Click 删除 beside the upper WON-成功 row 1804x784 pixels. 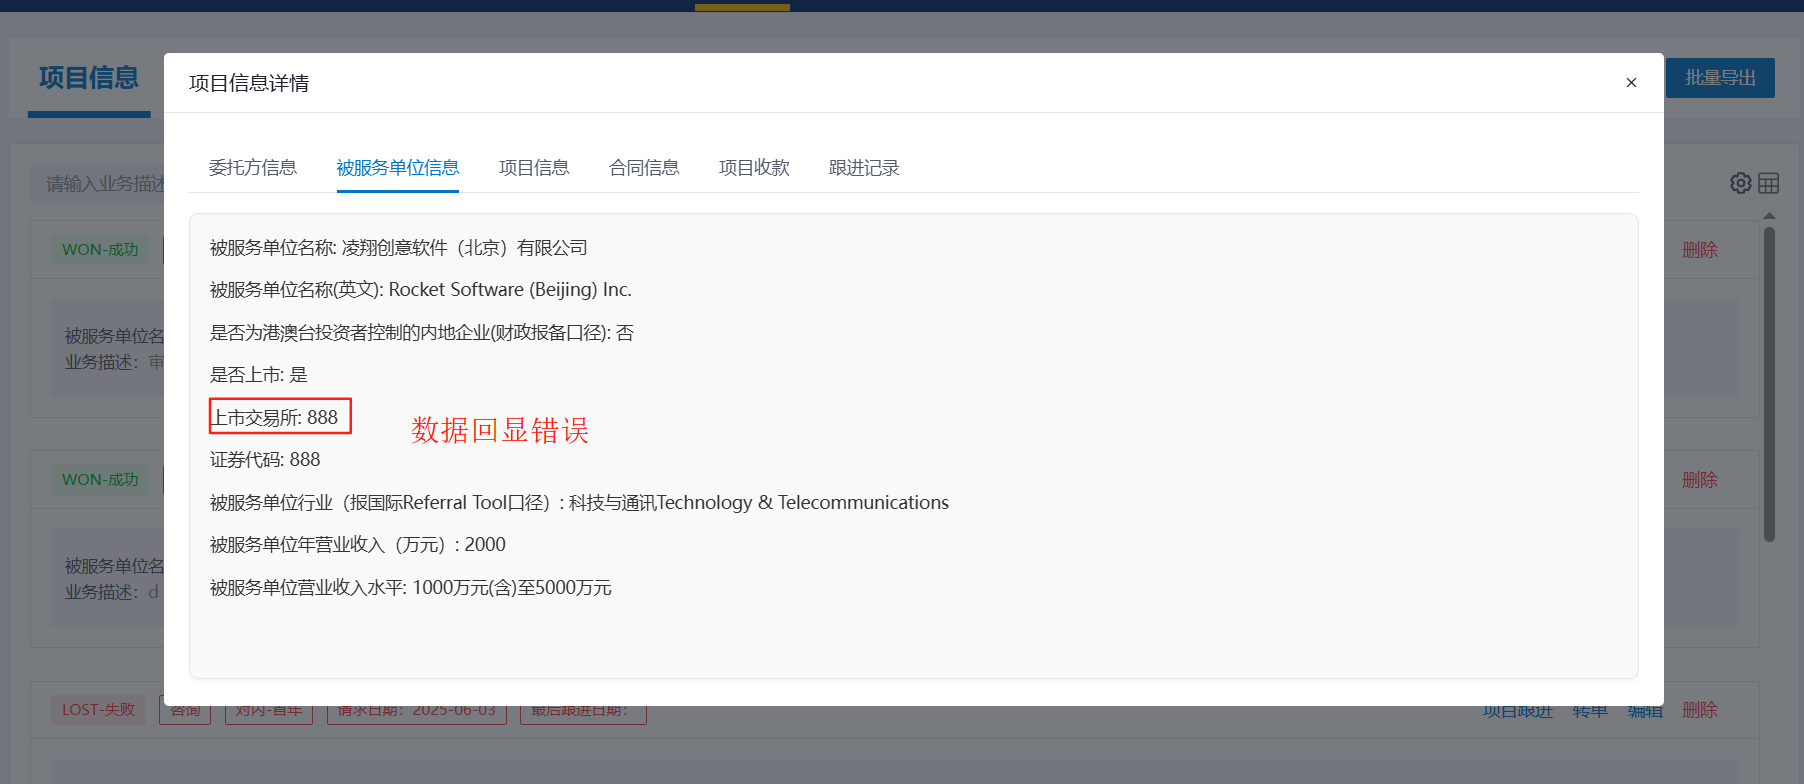tap(1700, 250)
